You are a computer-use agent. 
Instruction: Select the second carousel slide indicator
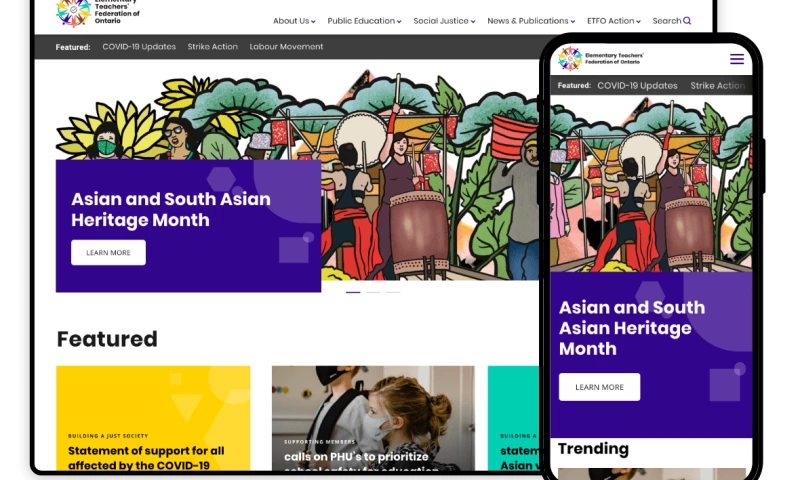pos(373,292)
